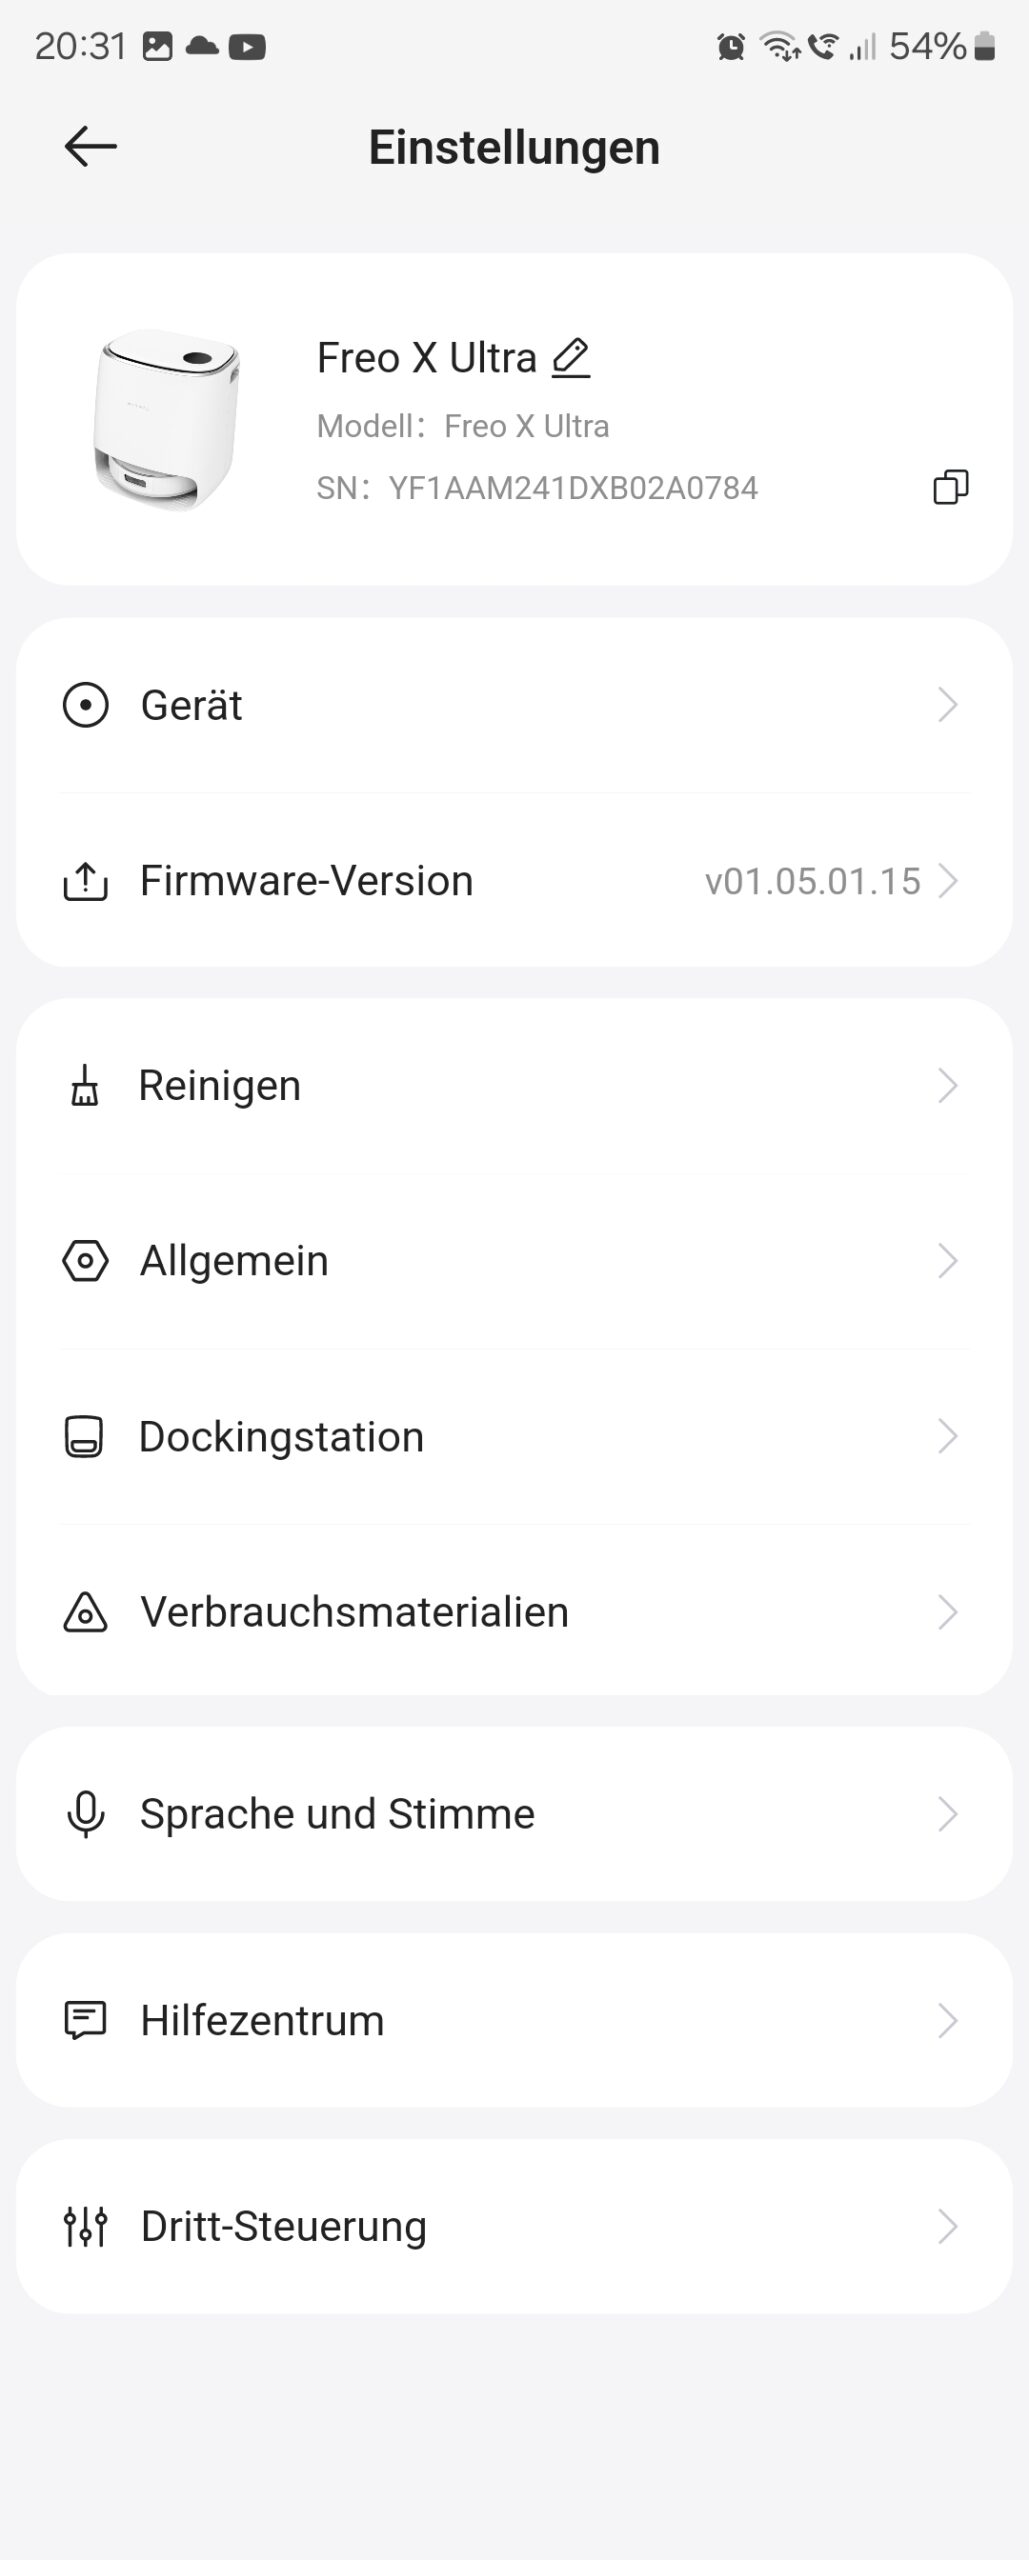Tap the Allgemein hexagon icon
Screen dimensions: 1029x2560
coord(85,1261)
